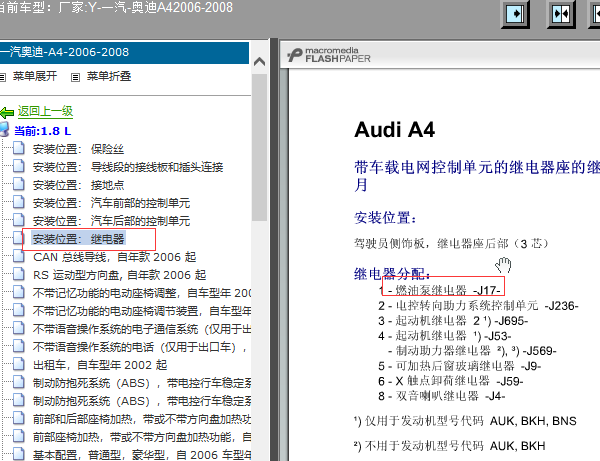This screenshot has height=461, width=600.
Task: Click the computer icon beside 当前:1.8 L
Action: (x=4, y=129)
